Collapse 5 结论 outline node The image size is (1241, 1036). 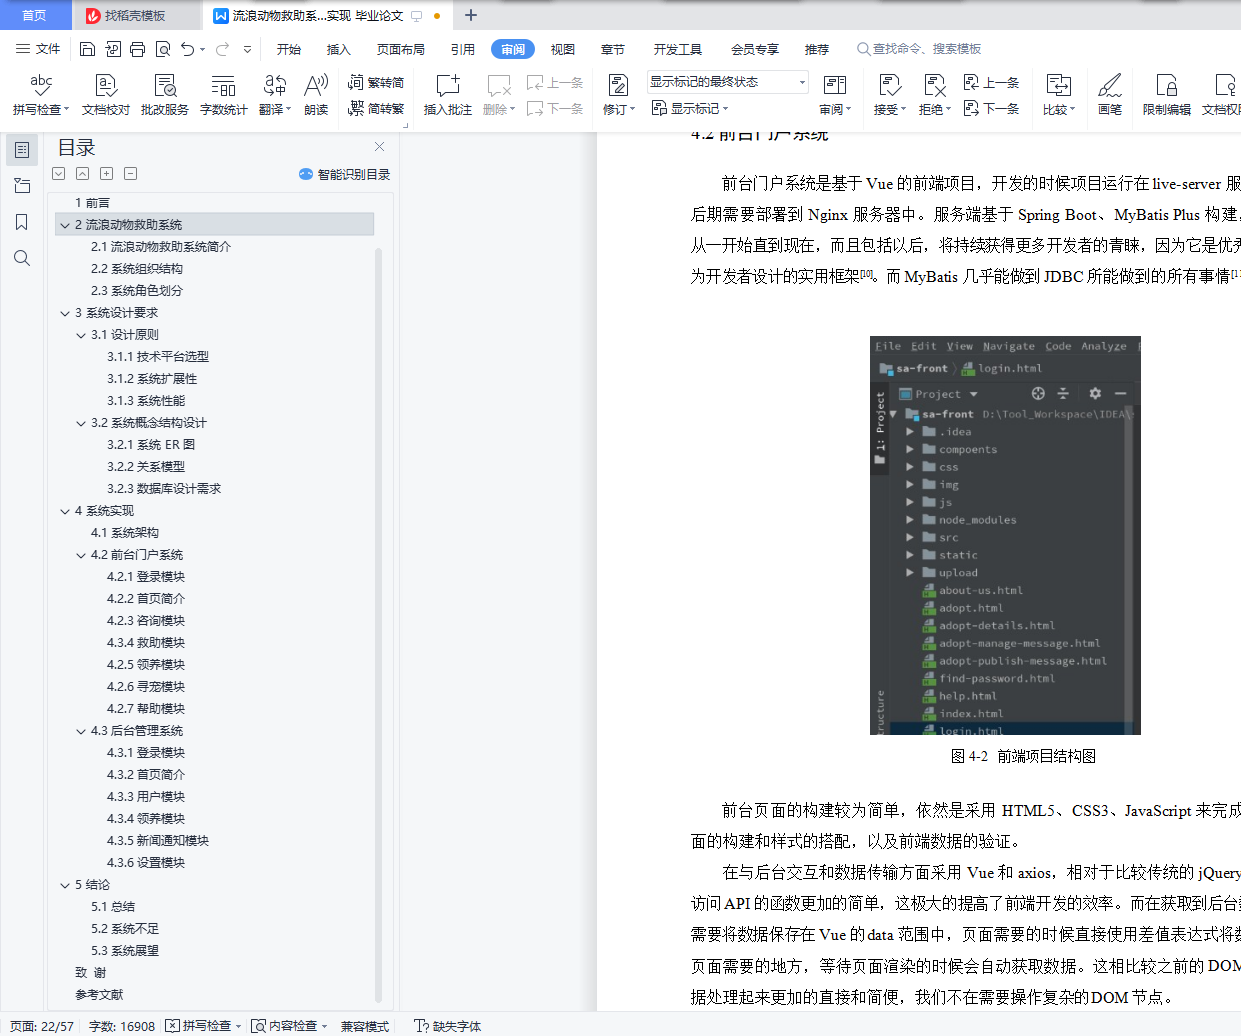(x=65, y=885)
